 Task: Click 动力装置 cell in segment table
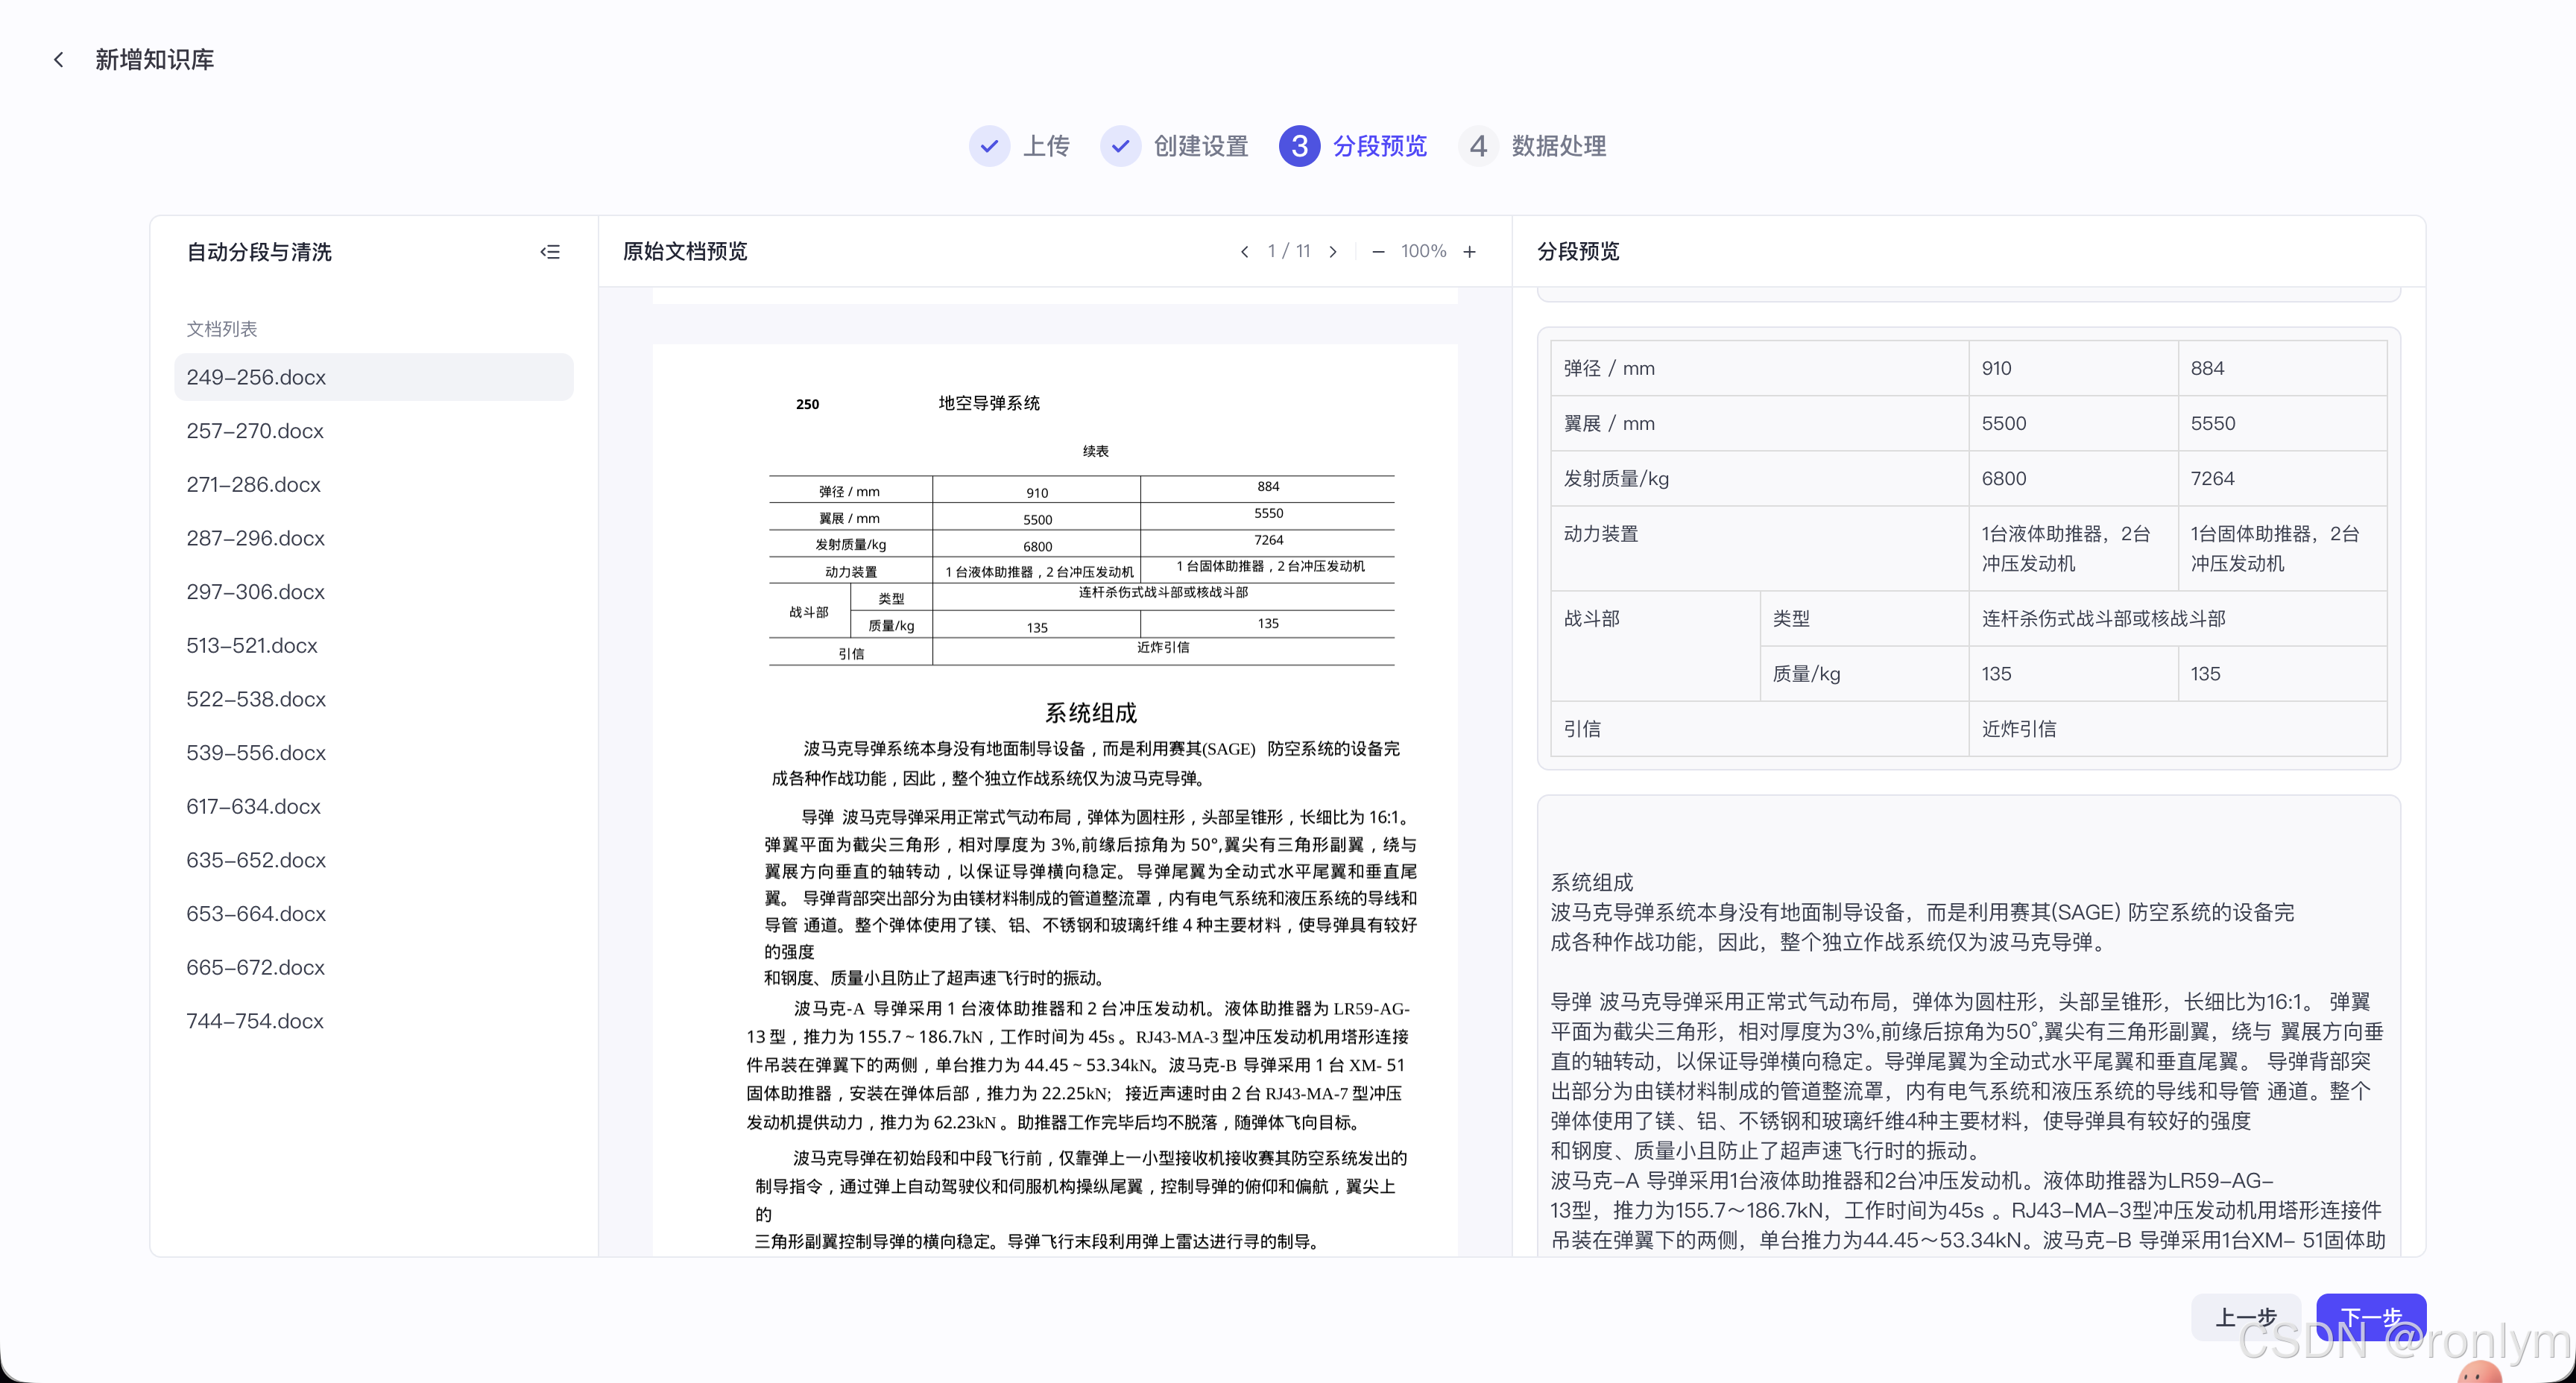pyautogui.click(x=1760, y=549)
